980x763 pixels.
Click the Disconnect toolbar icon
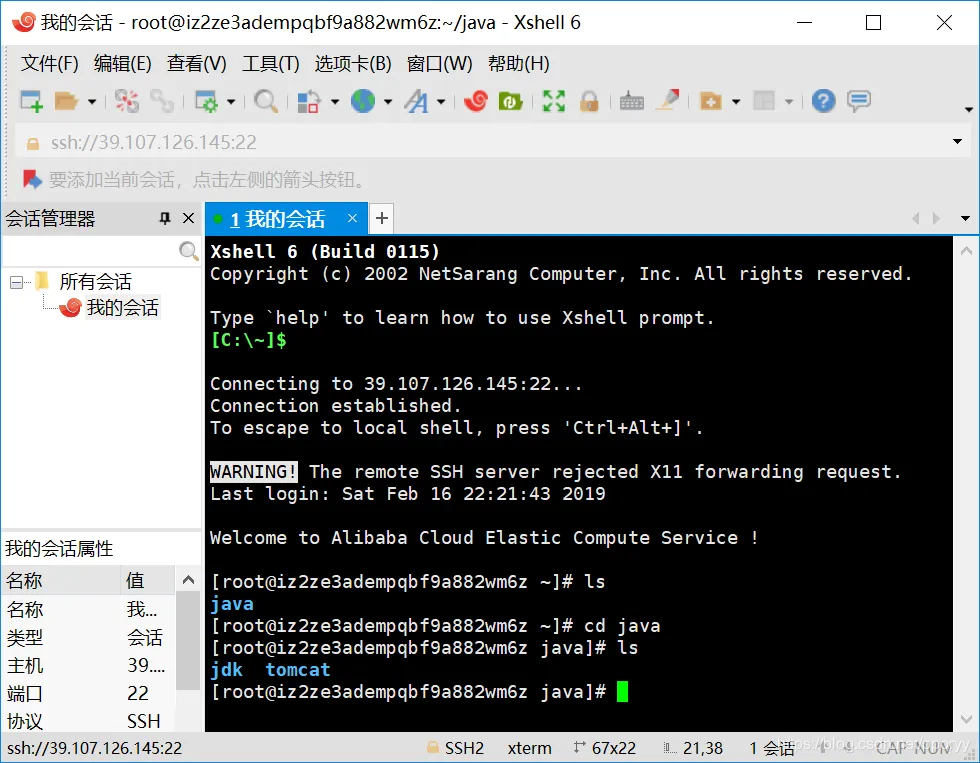pyautogui.click(x=127, y=101)
